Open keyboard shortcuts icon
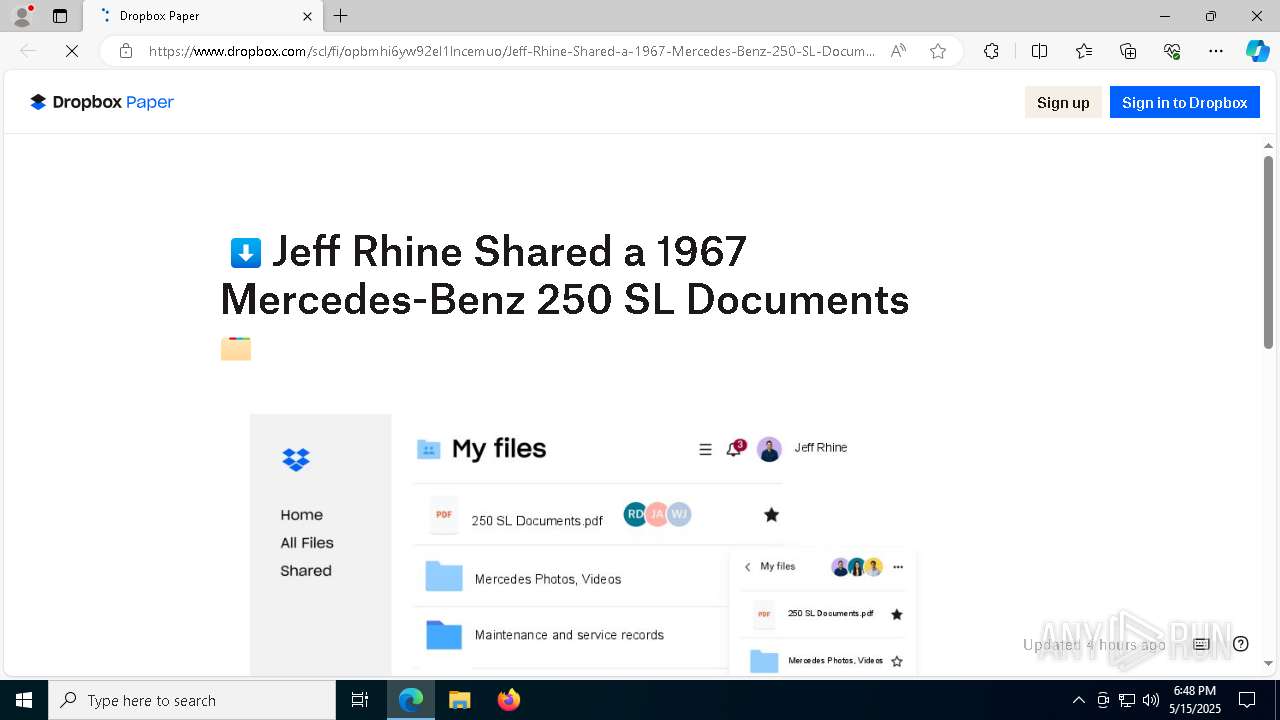The width and height of the screenshot is (1280, 720). 1201,644
